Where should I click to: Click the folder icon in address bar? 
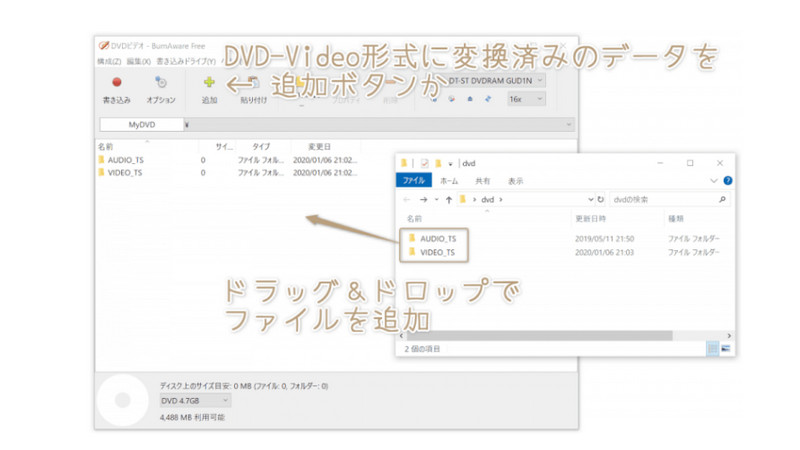tap(463, 199)
